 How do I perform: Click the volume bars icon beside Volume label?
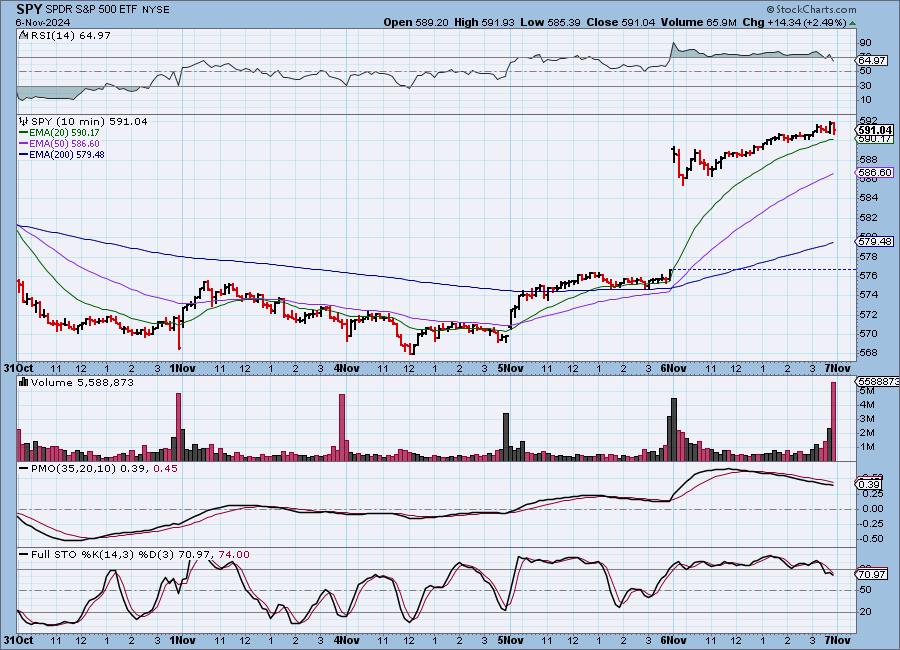click(24, 382)
